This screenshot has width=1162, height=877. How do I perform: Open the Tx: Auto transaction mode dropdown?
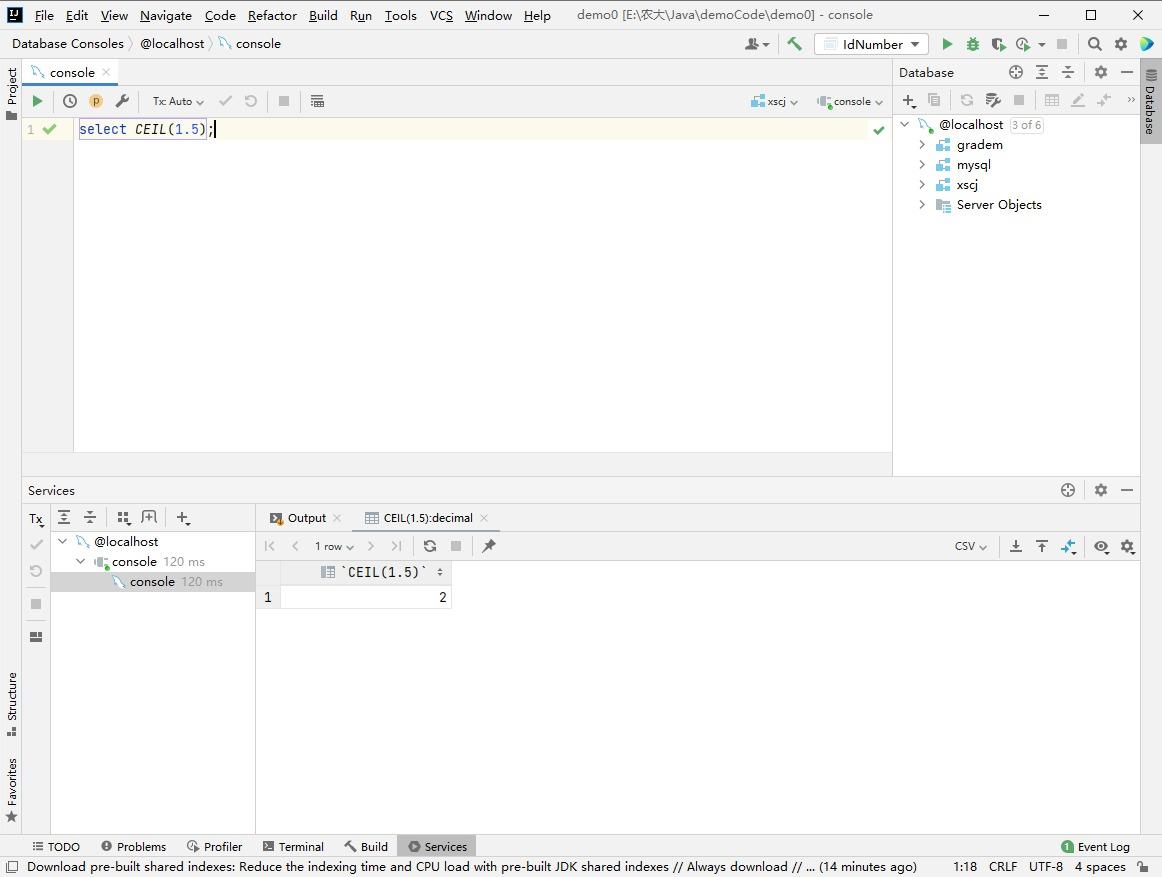pyautogui.click(x=178, y=101)
